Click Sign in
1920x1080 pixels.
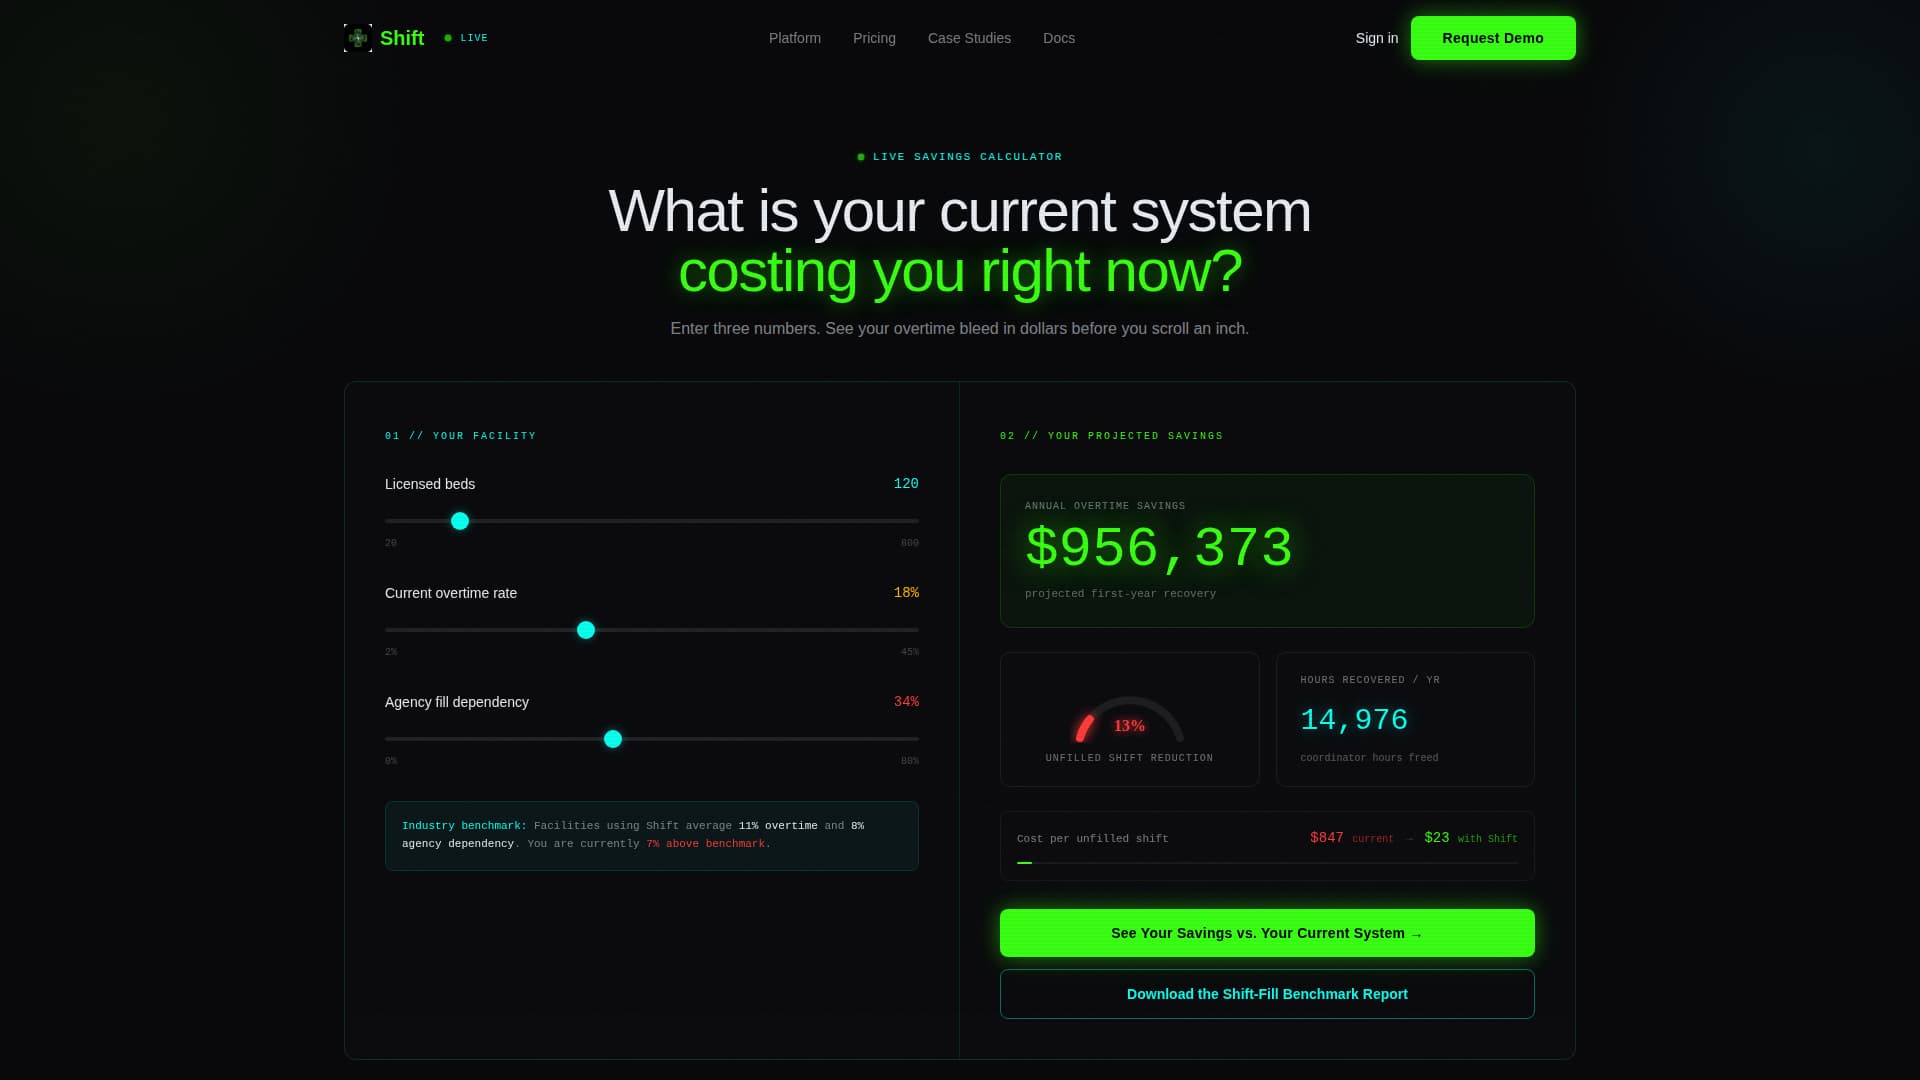click(x=1377, y=38)
